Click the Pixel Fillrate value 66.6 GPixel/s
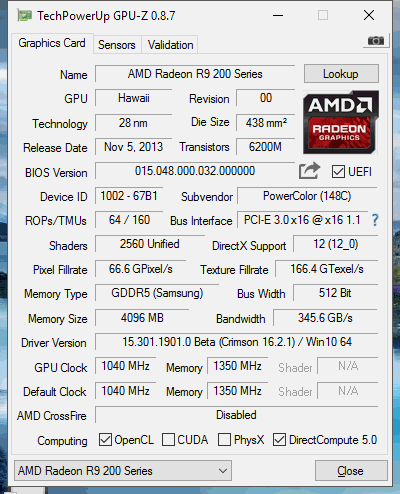400x494 pixels. pyautogui.click(x=140, y=269)
